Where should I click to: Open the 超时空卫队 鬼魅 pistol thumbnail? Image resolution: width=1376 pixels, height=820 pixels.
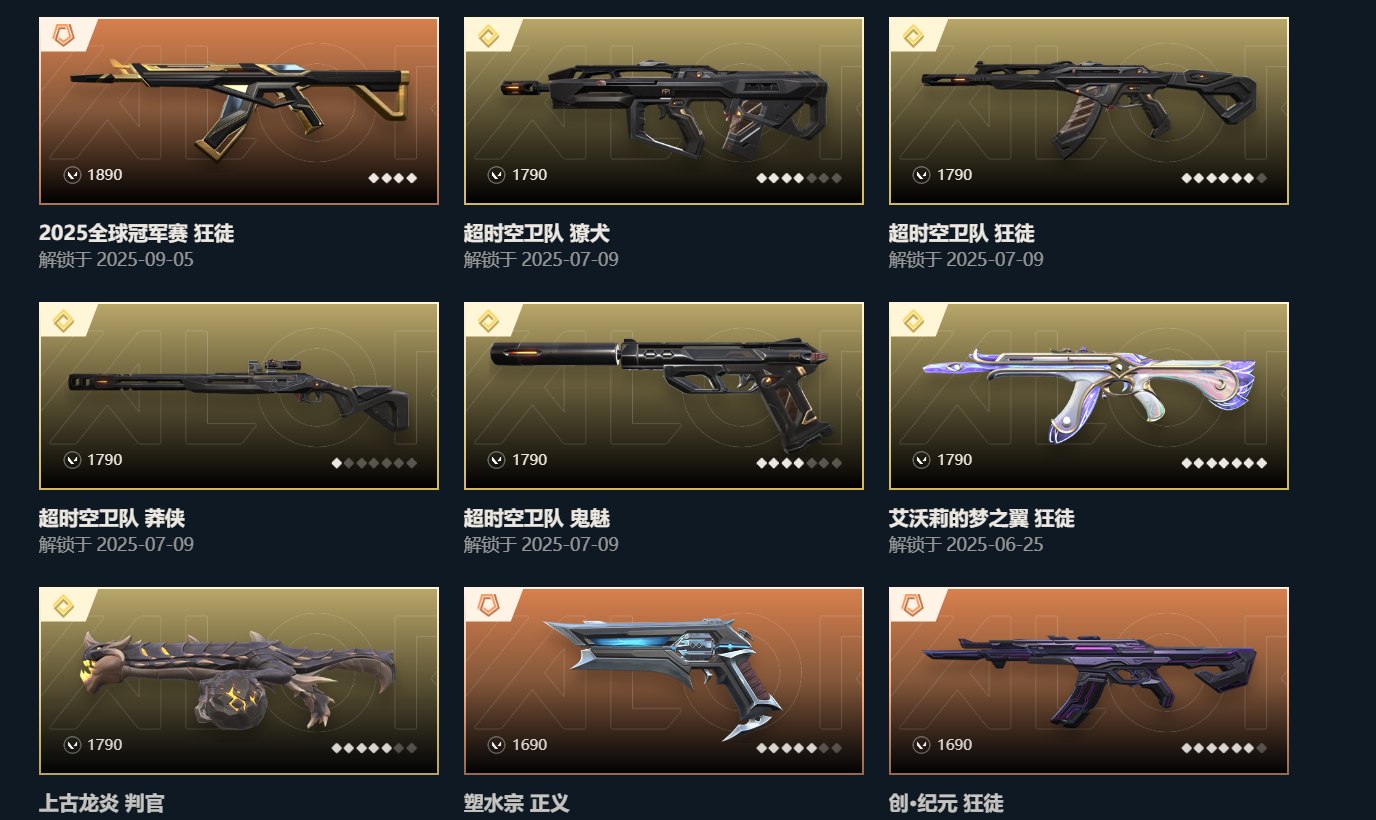(x=664, y=396)
